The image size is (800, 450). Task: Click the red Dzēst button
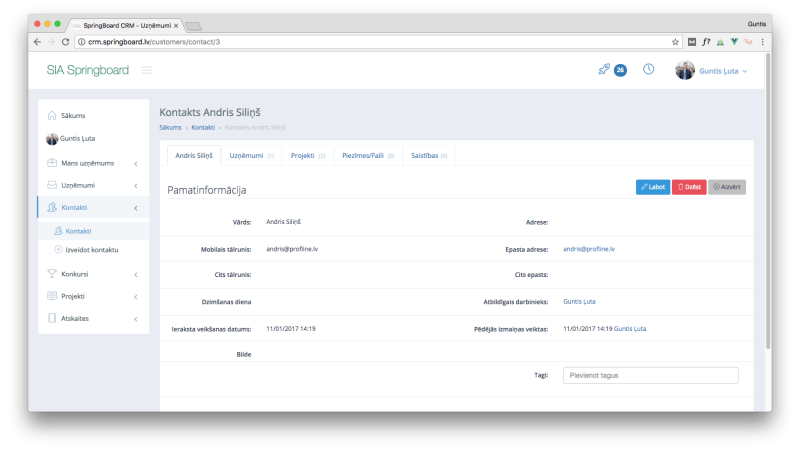point(689,187)
